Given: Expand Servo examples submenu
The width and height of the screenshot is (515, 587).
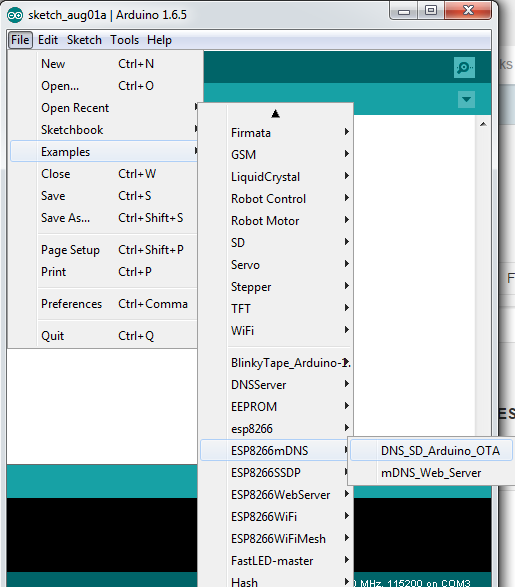Looking at the screenshot, I should [276, 265].
